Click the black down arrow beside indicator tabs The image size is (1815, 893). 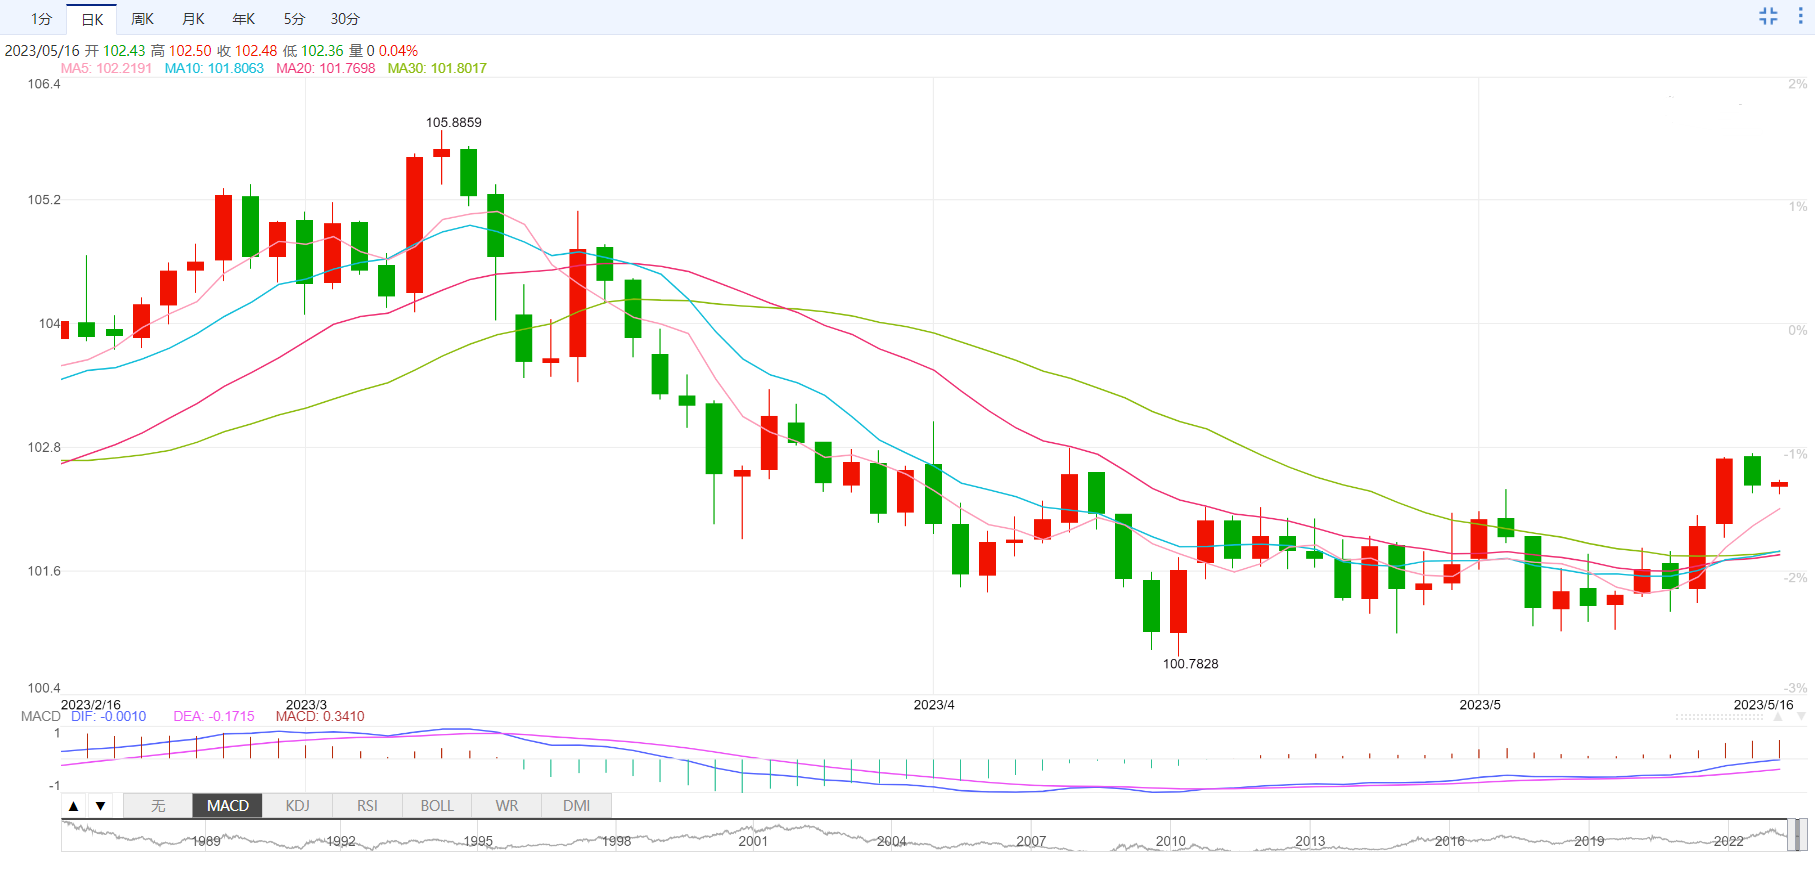click(x=100, y=806)
